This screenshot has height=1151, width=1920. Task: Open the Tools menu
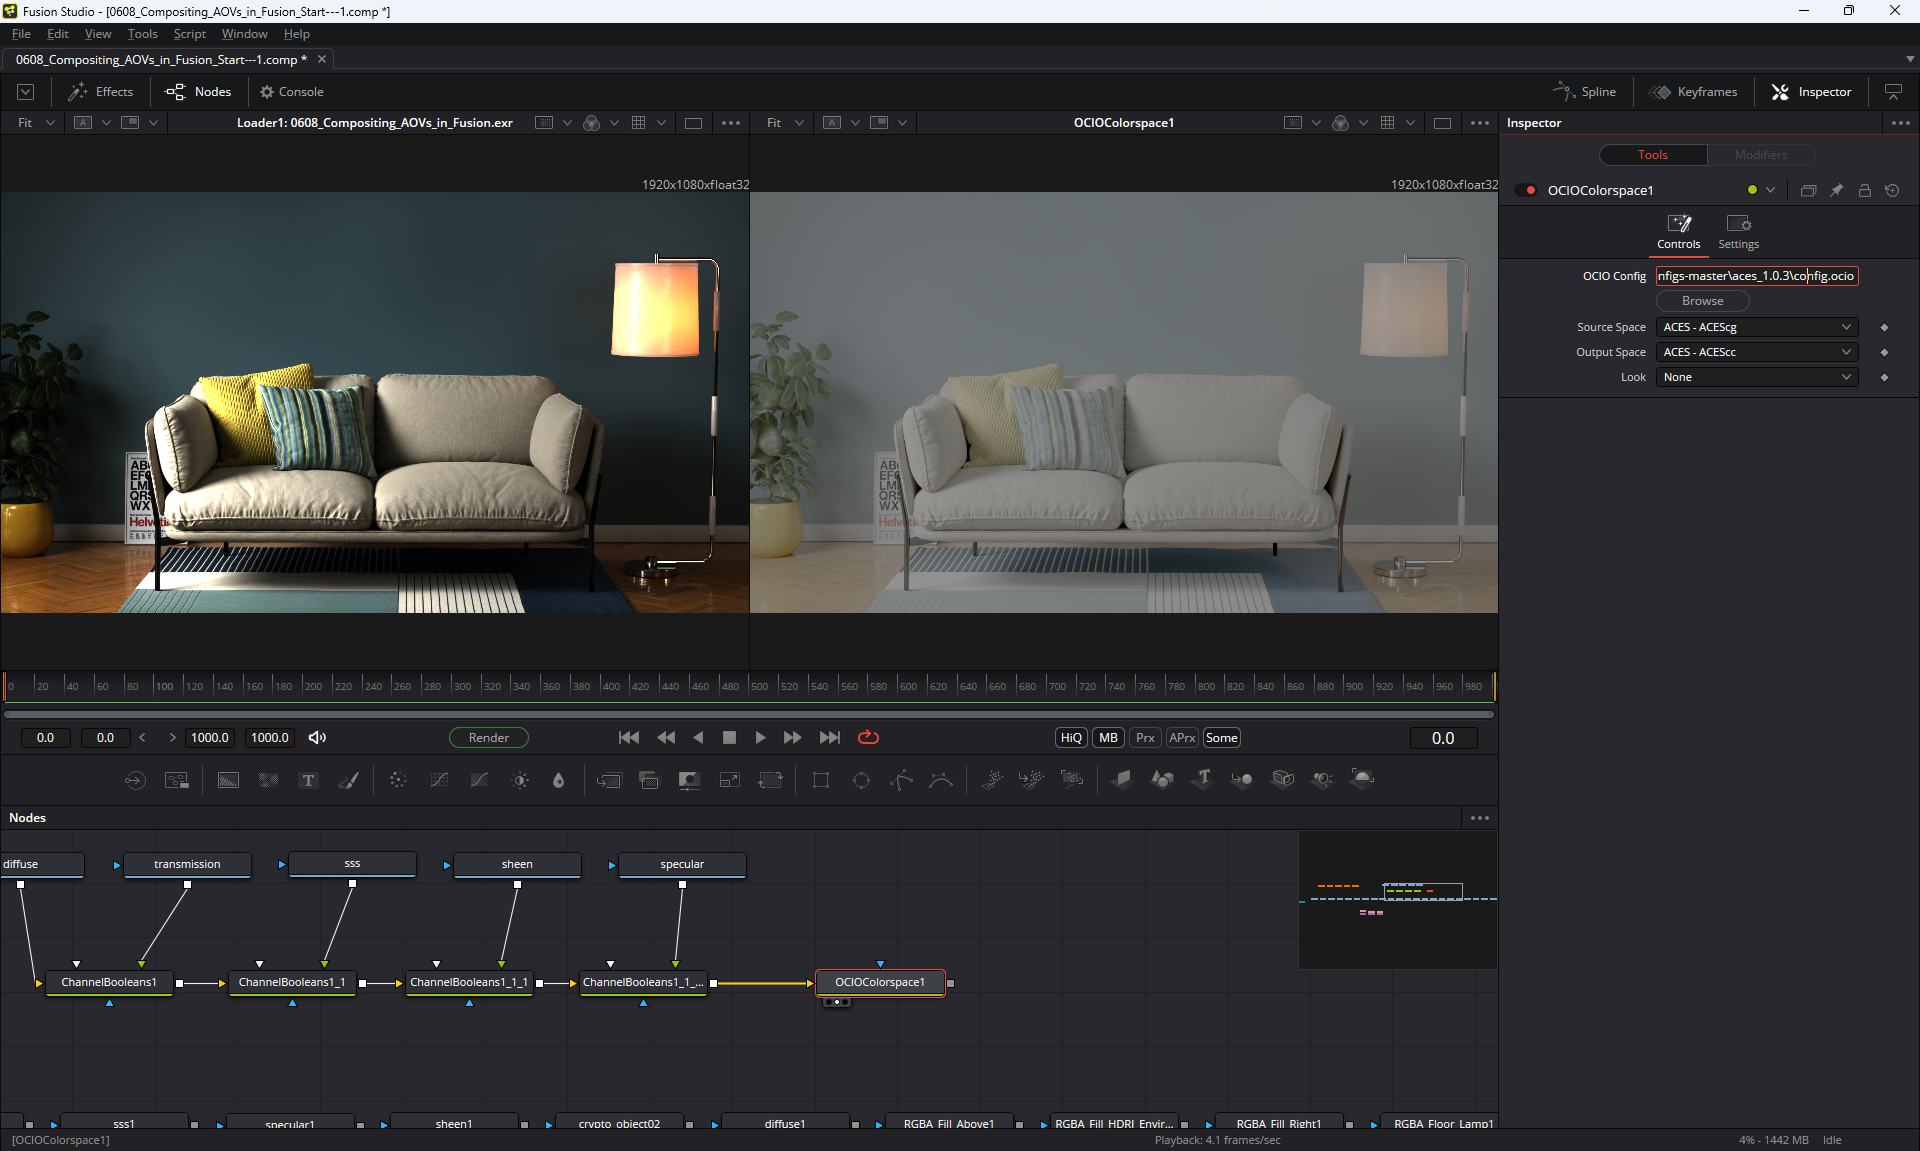[142, 34]
